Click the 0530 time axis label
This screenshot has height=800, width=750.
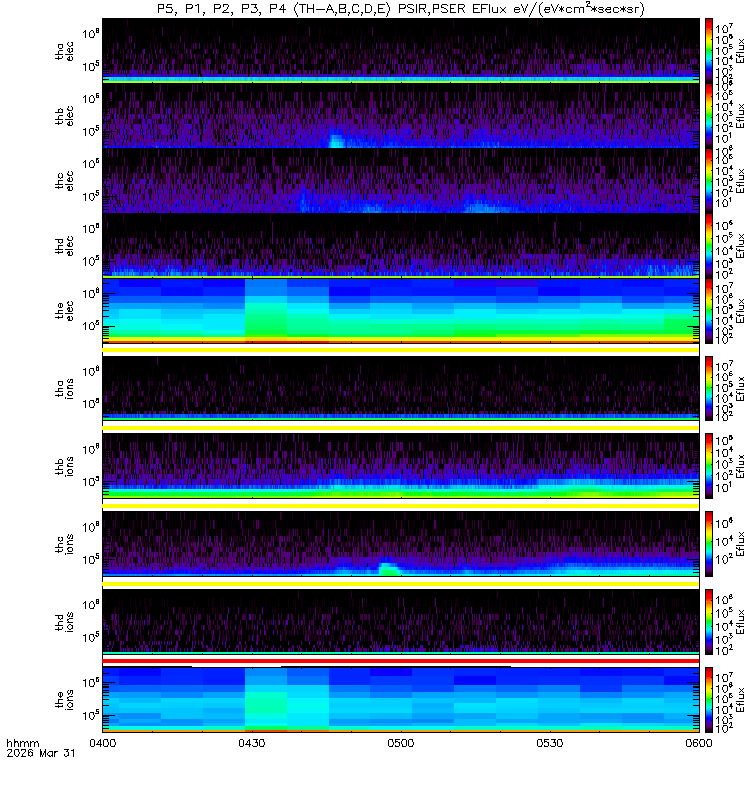click(x=549, y=743)
